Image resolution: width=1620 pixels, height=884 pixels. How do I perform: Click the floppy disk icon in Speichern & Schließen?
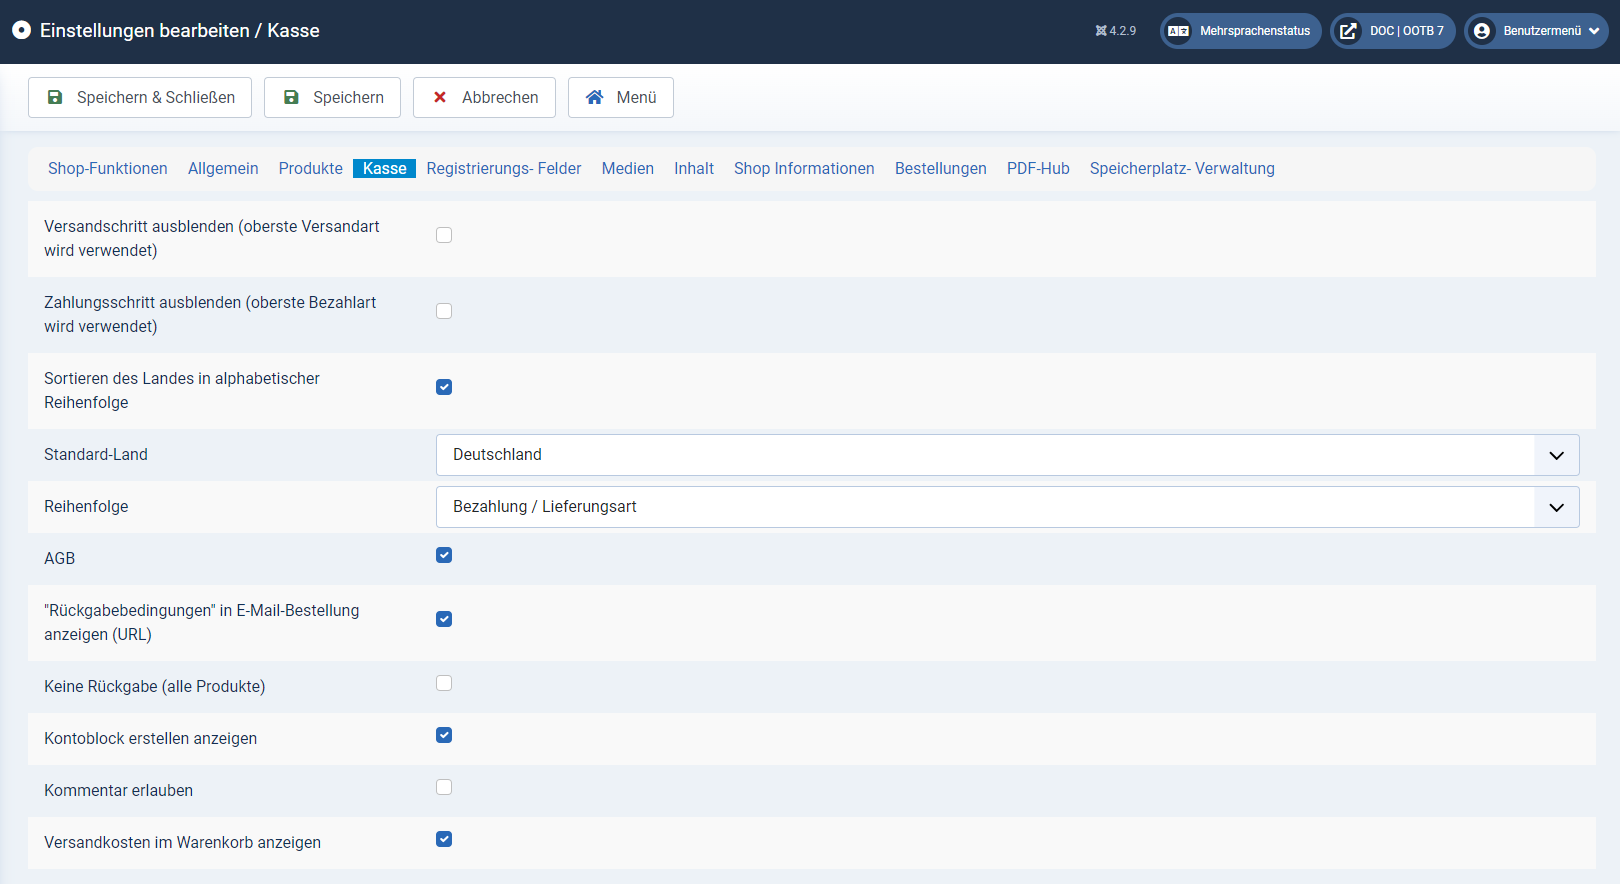[55, 97]
